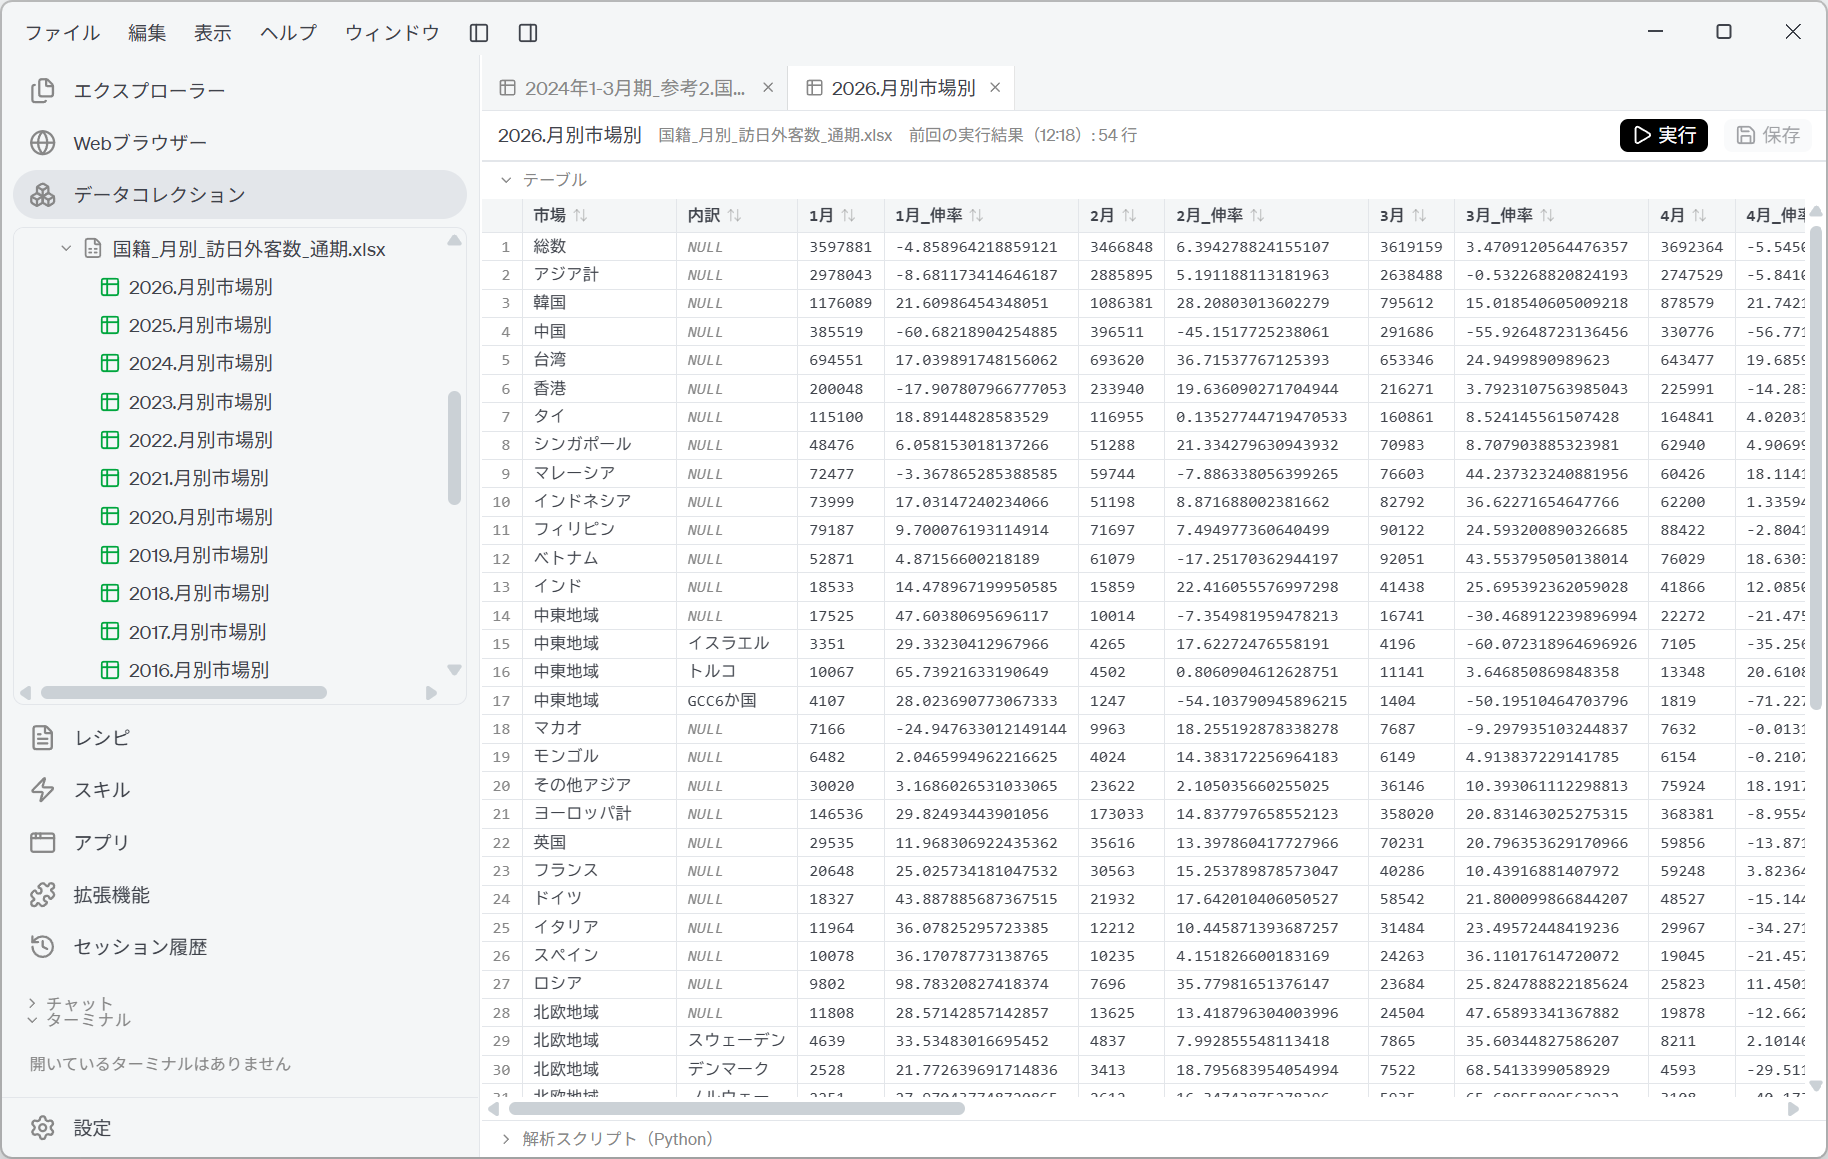Sort by the 4月 column sort icon
The height and width of the screenshot is (1159, 1828).
tap(1700, 216)
